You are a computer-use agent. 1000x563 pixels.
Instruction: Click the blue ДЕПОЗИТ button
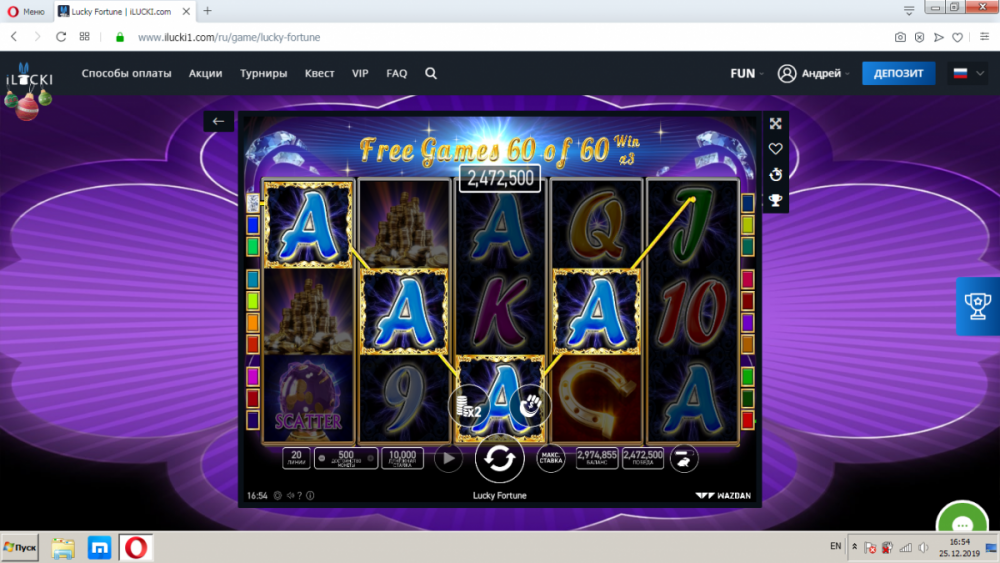click(898, 73)
